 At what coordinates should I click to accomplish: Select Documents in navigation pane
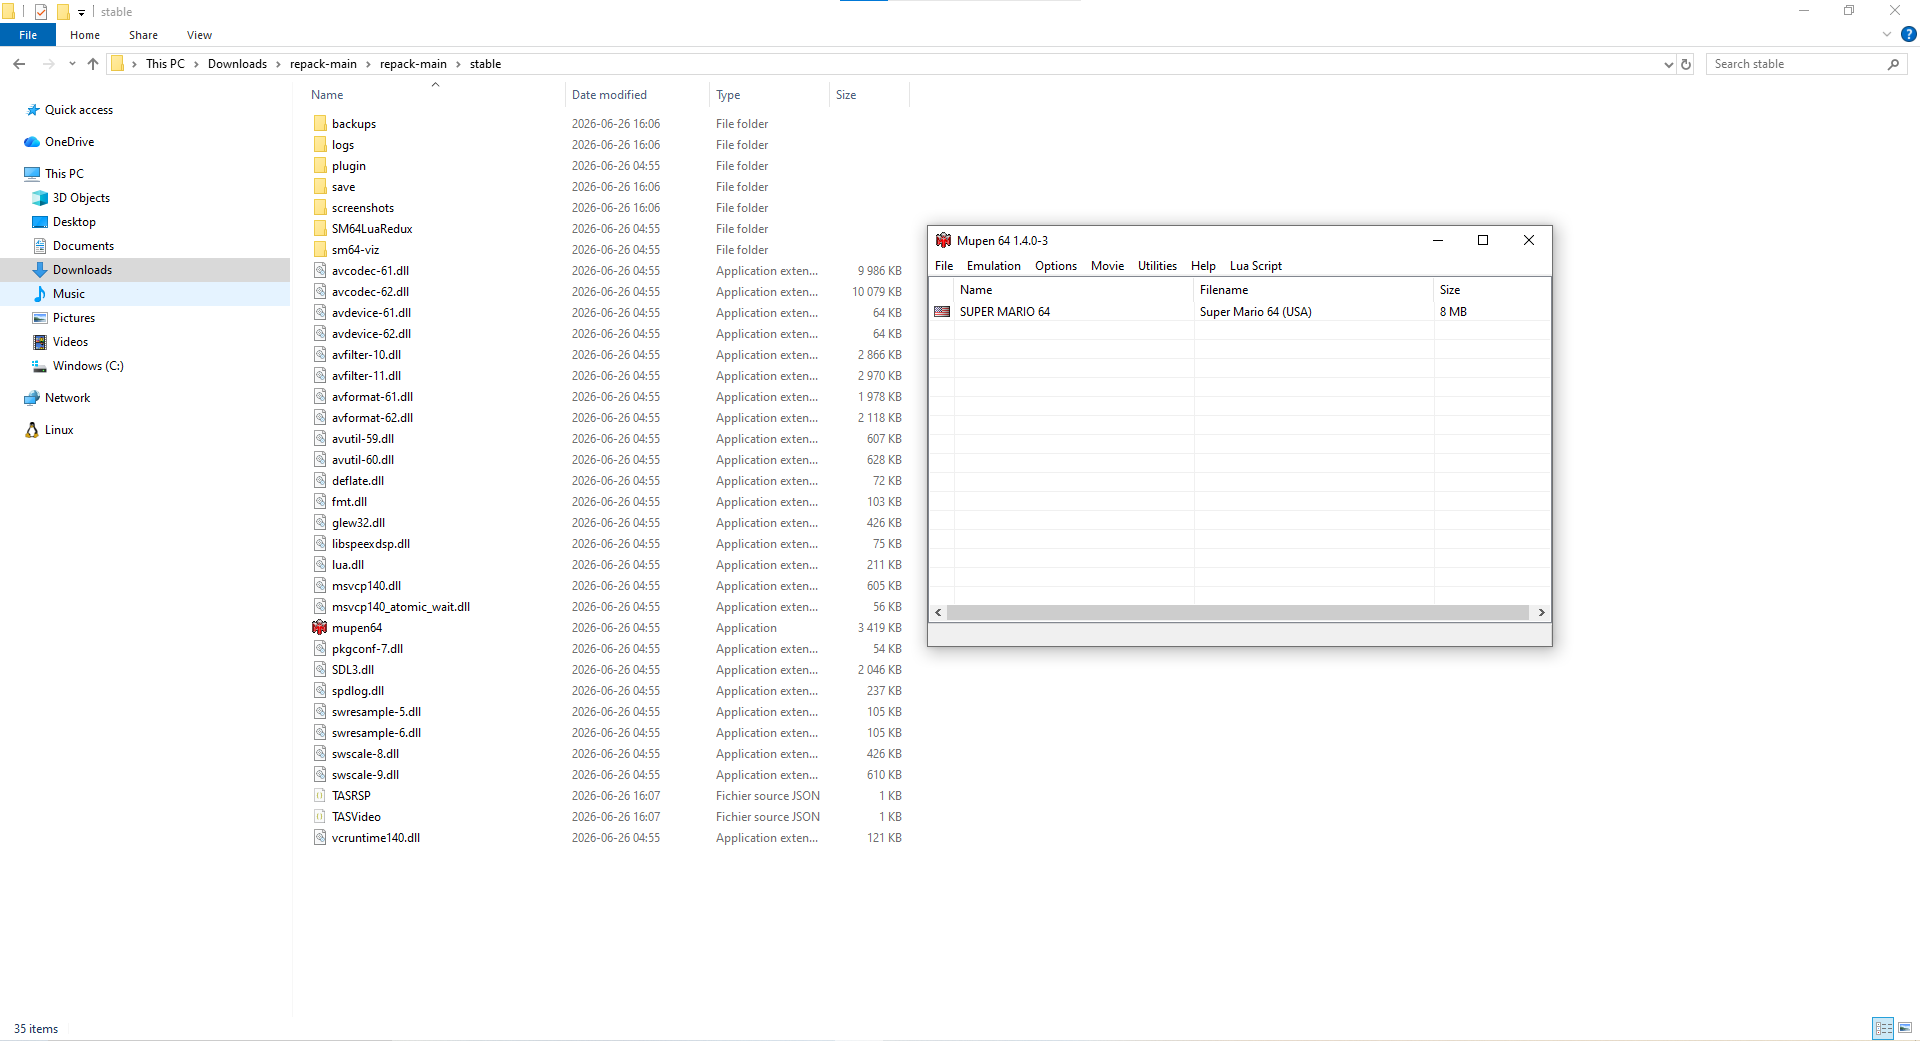click(83, 246)
